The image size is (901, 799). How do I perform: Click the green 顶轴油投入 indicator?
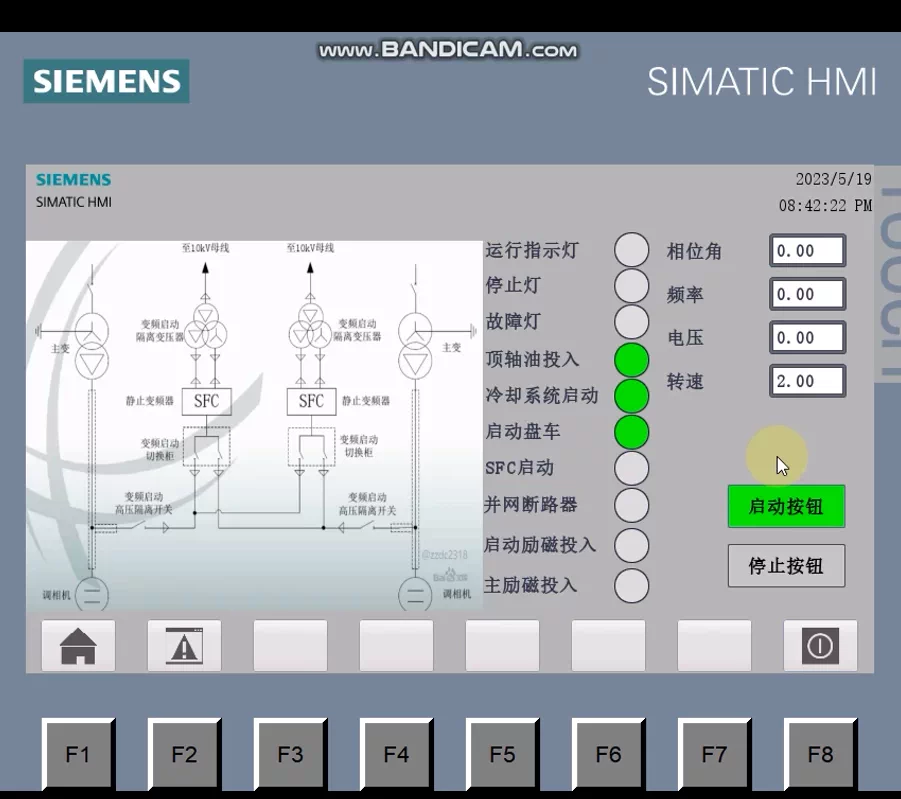click(632, 360)
